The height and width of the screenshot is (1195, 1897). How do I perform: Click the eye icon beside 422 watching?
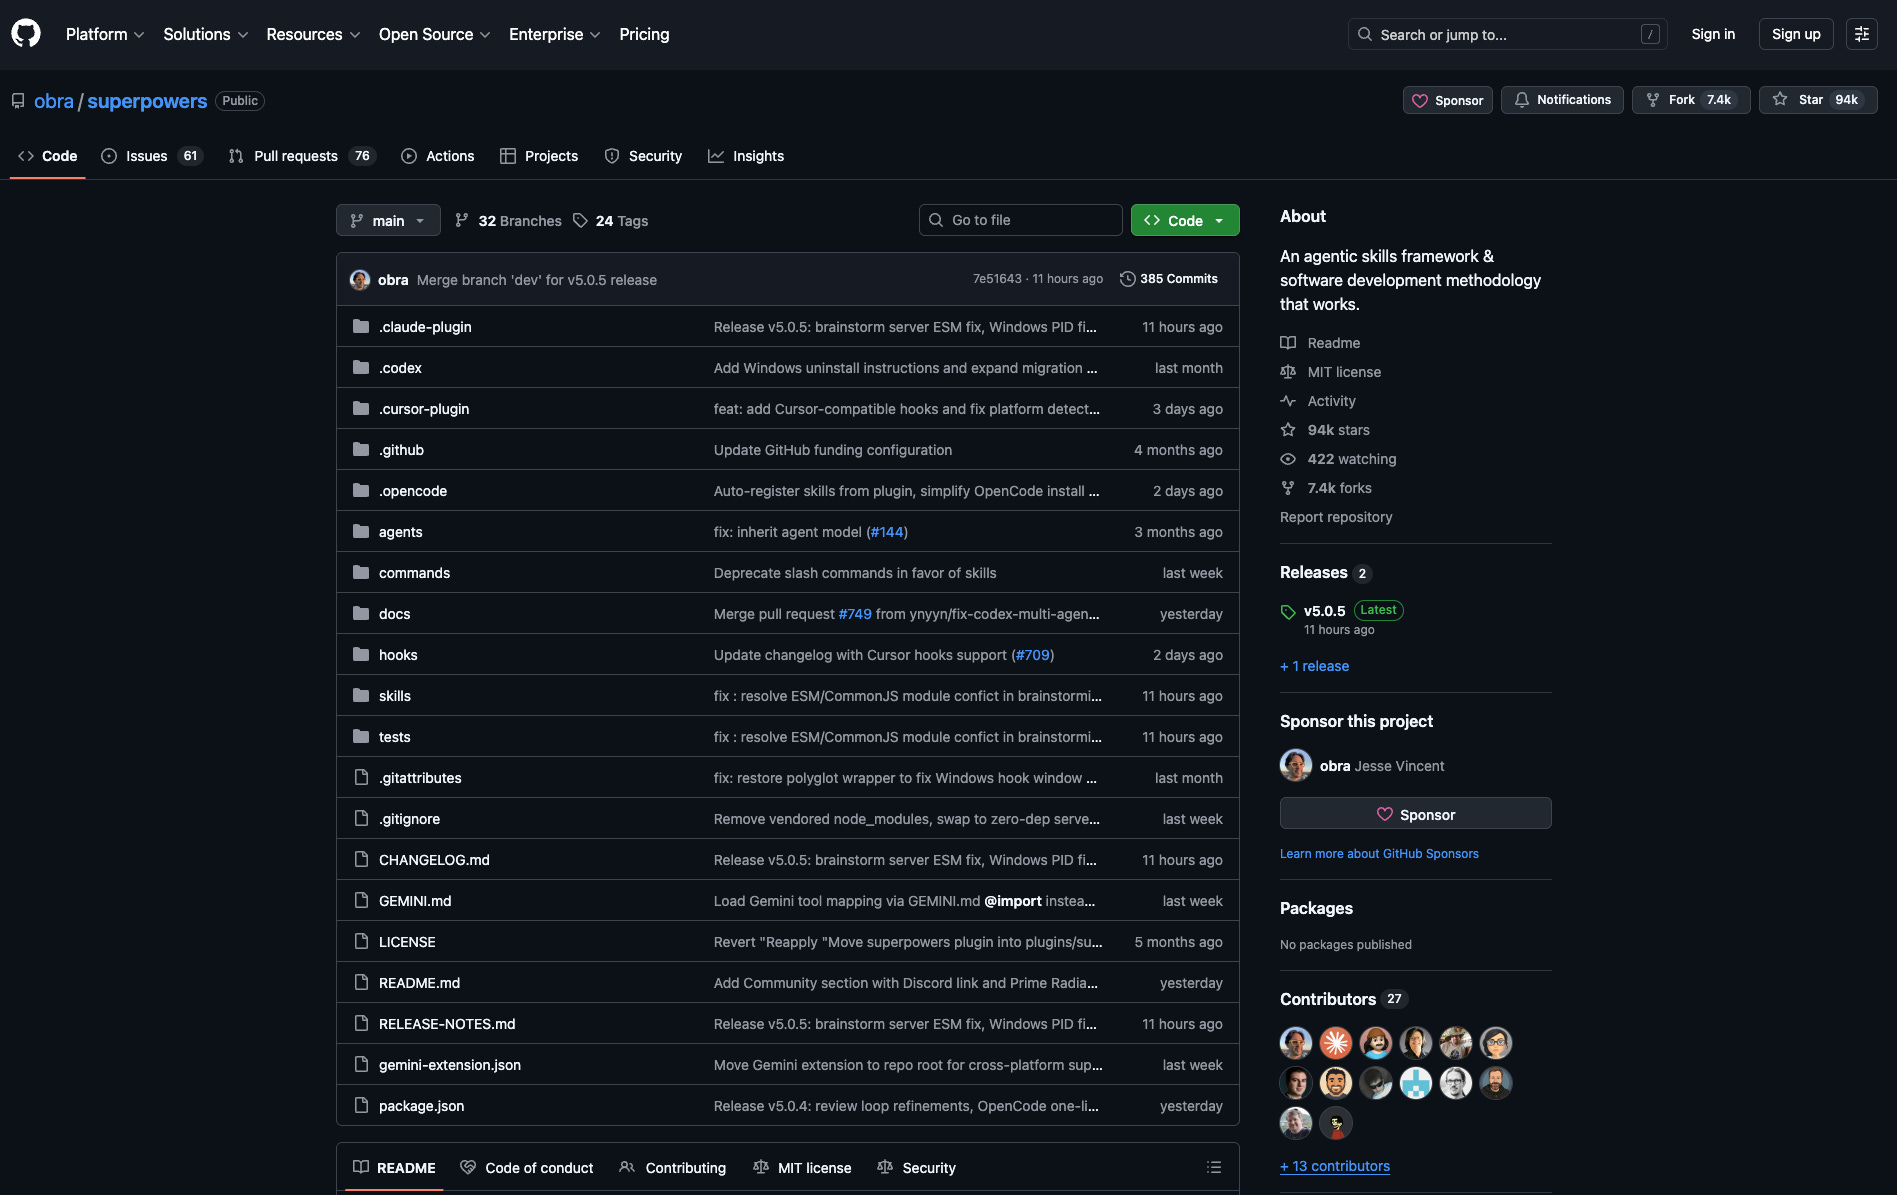pos(1288,459)
